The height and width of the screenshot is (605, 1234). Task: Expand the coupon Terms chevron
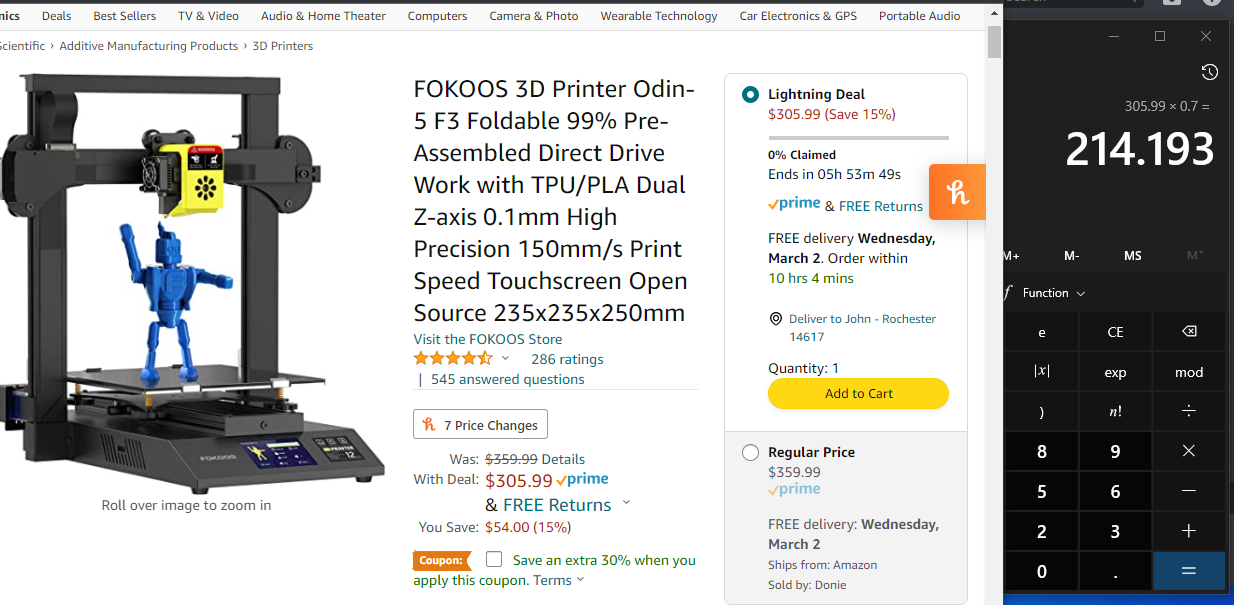[x=580, y=579]
